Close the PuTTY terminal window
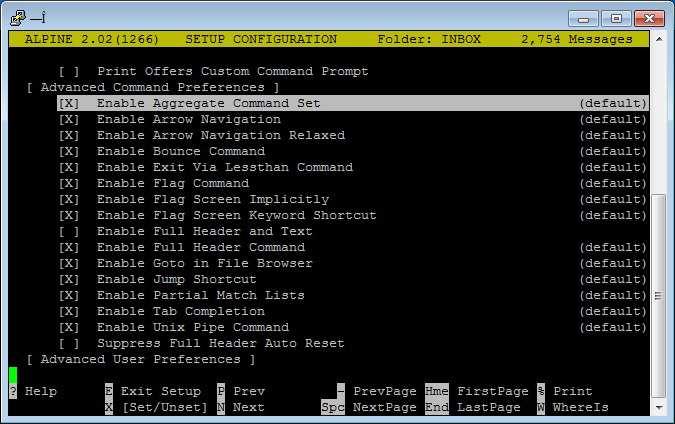The width and height of the screenshot is (675, 424). pyautogui.click(x=649, y=19)
